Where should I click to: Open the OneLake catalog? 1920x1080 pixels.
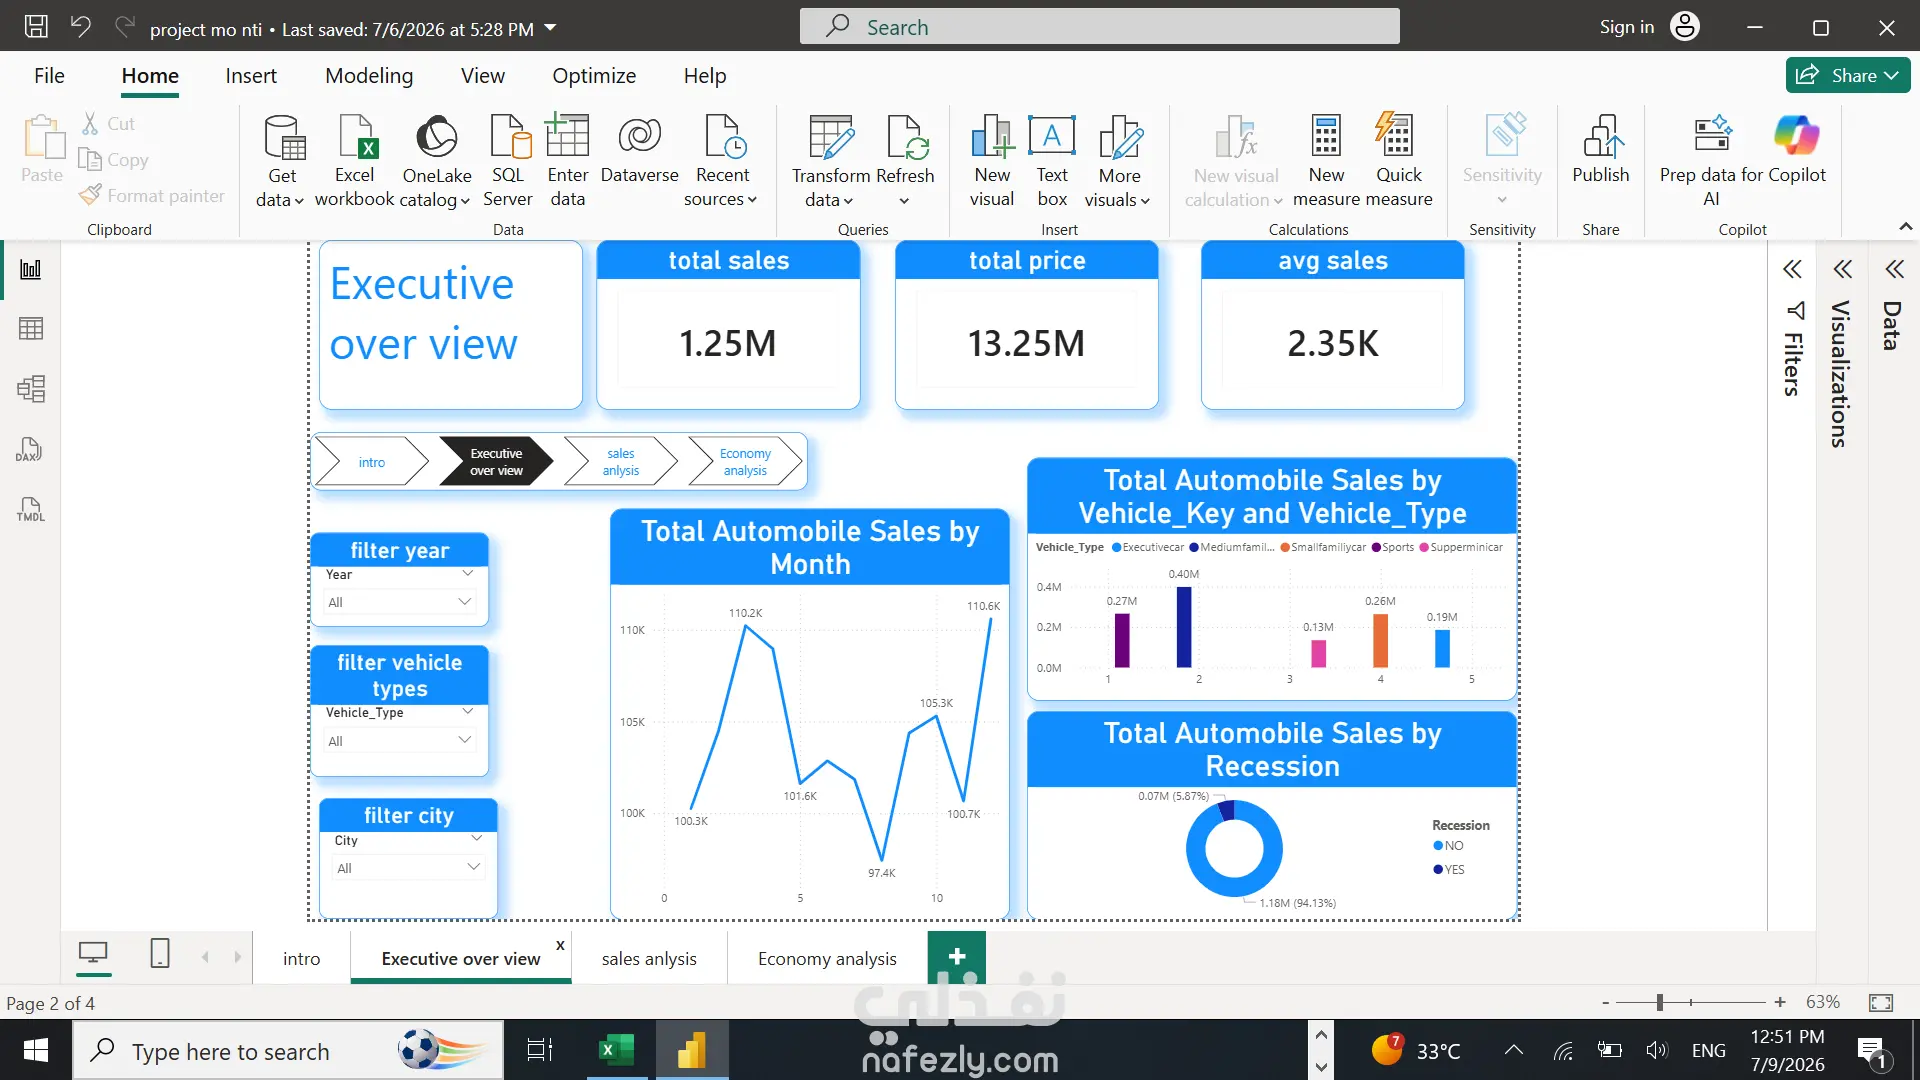436,160
